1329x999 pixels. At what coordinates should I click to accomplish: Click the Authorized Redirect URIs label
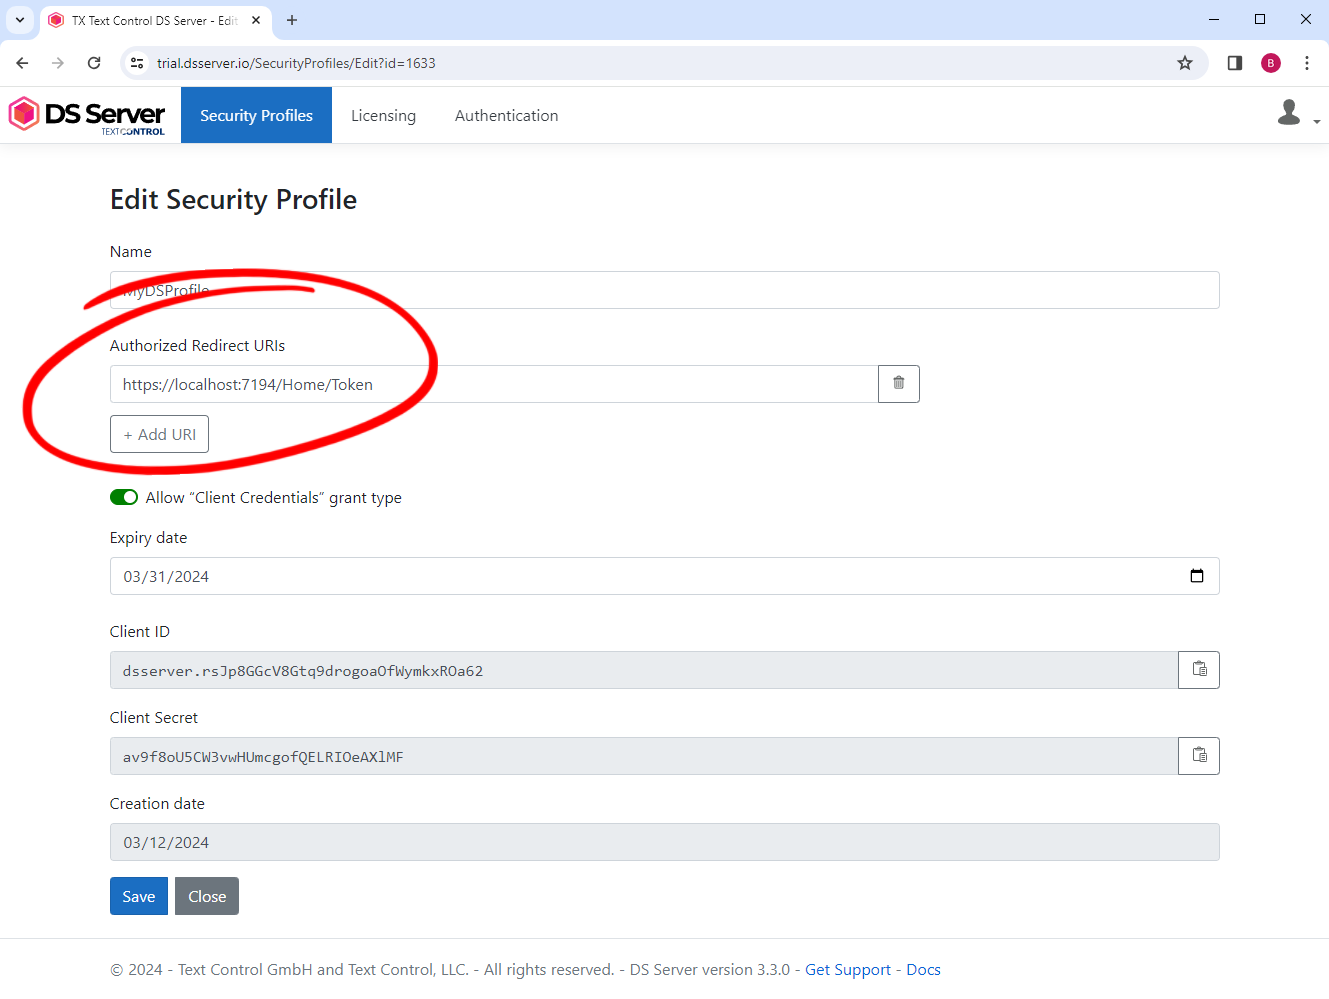(197, 345)
